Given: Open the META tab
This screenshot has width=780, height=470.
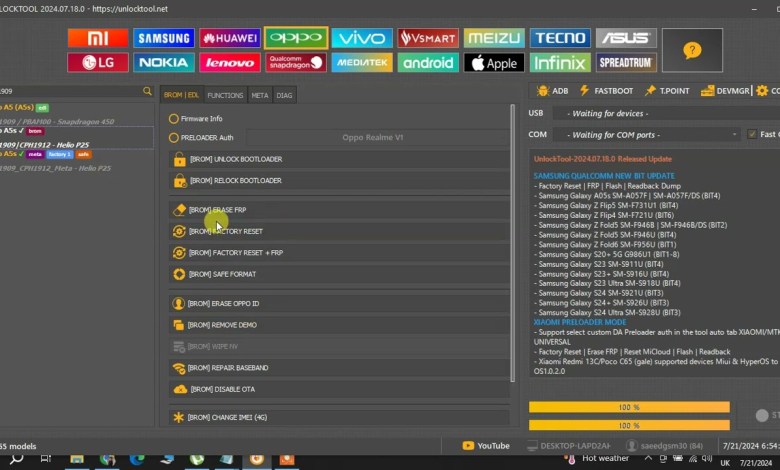Looking at the screenshot, I should (x=259, y=95).
